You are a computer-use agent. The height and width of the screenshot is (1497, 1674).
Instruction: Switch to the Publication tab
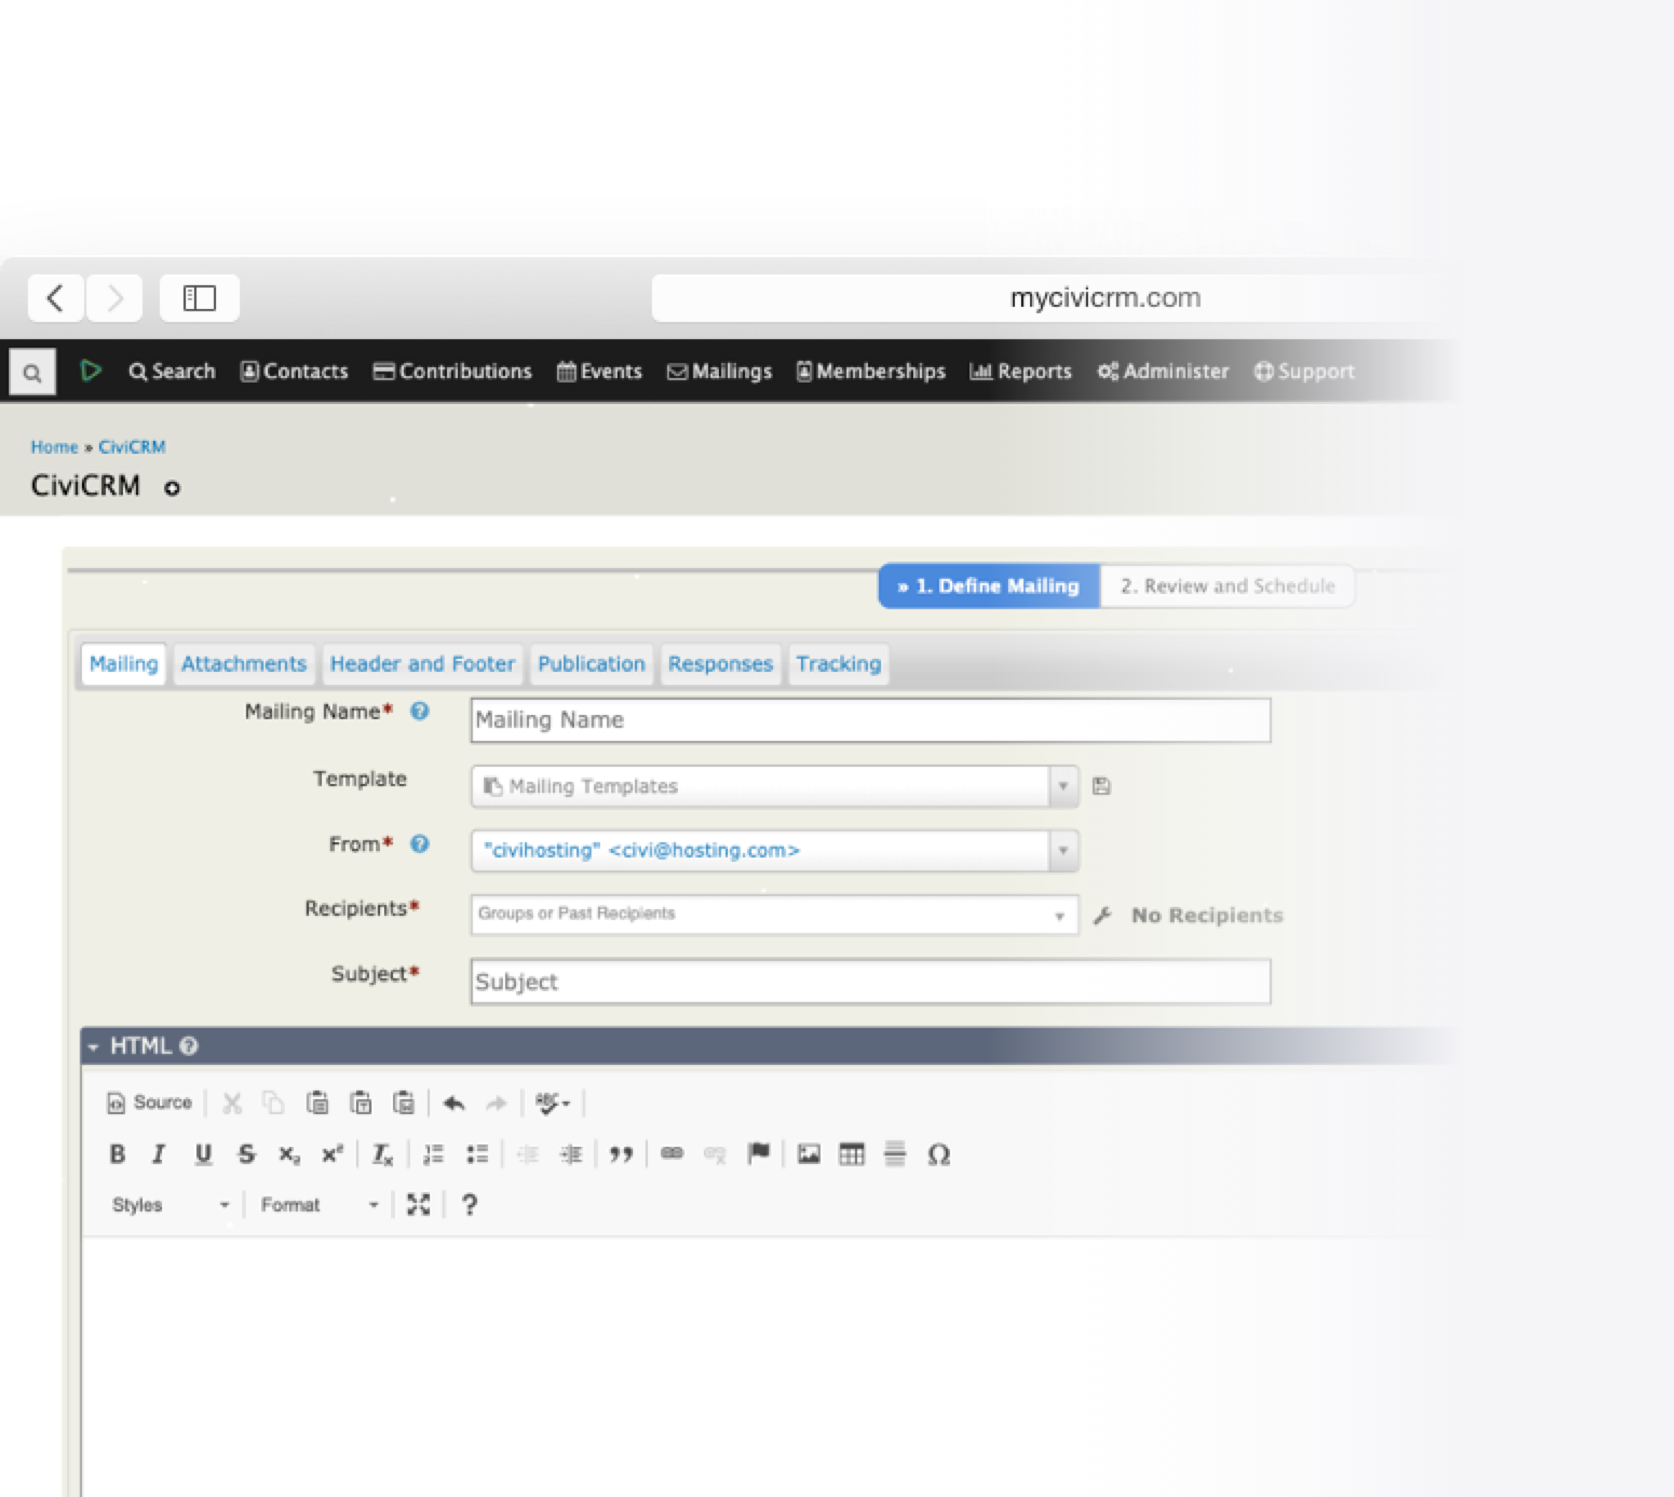tap(591, 664)
